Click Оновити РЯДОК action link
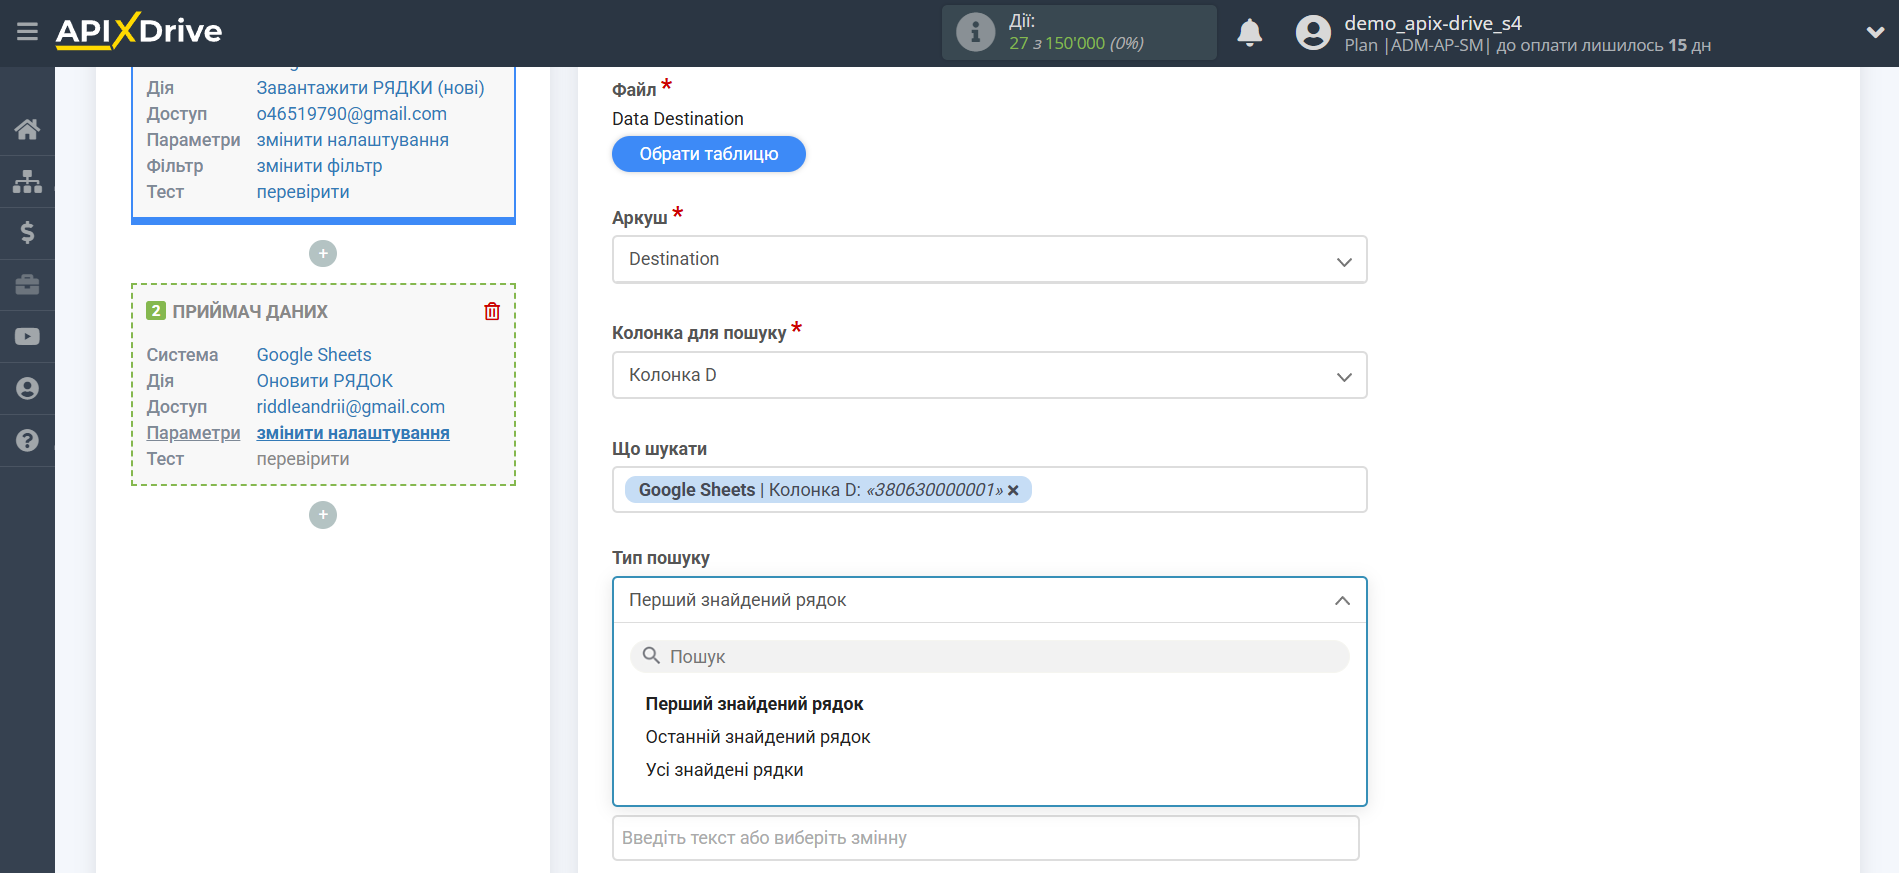The width and height of the screenshot is (1899, 873). (x=324, y=381)
